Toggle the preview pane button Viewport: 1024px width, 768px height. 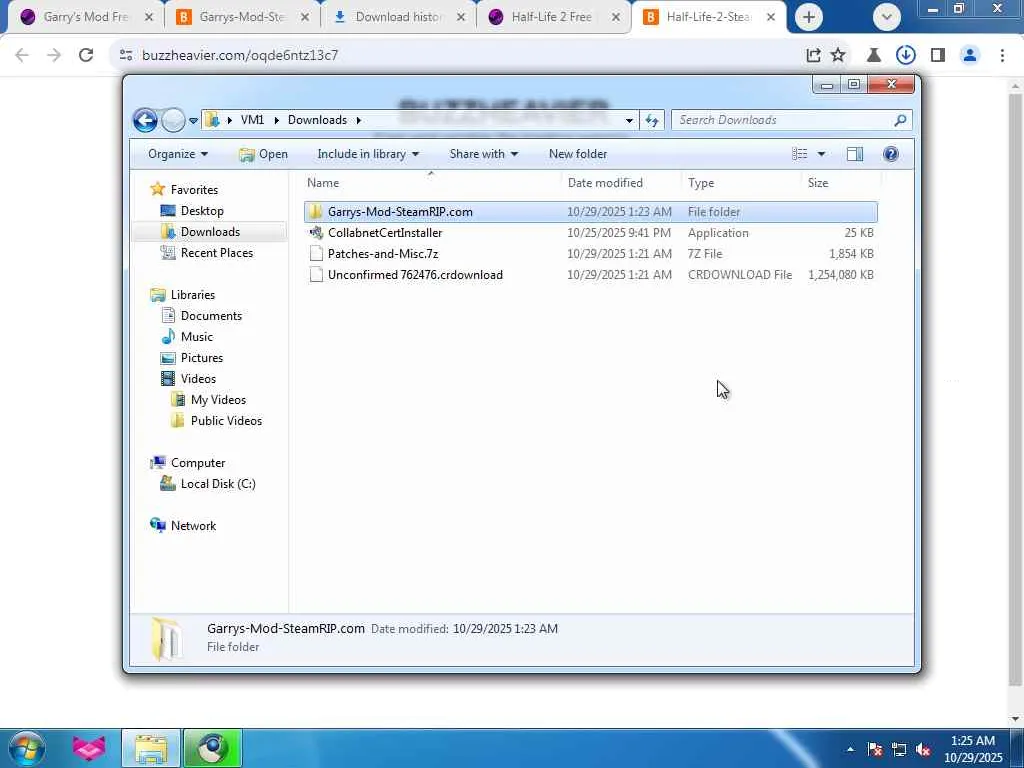(855, 154)
